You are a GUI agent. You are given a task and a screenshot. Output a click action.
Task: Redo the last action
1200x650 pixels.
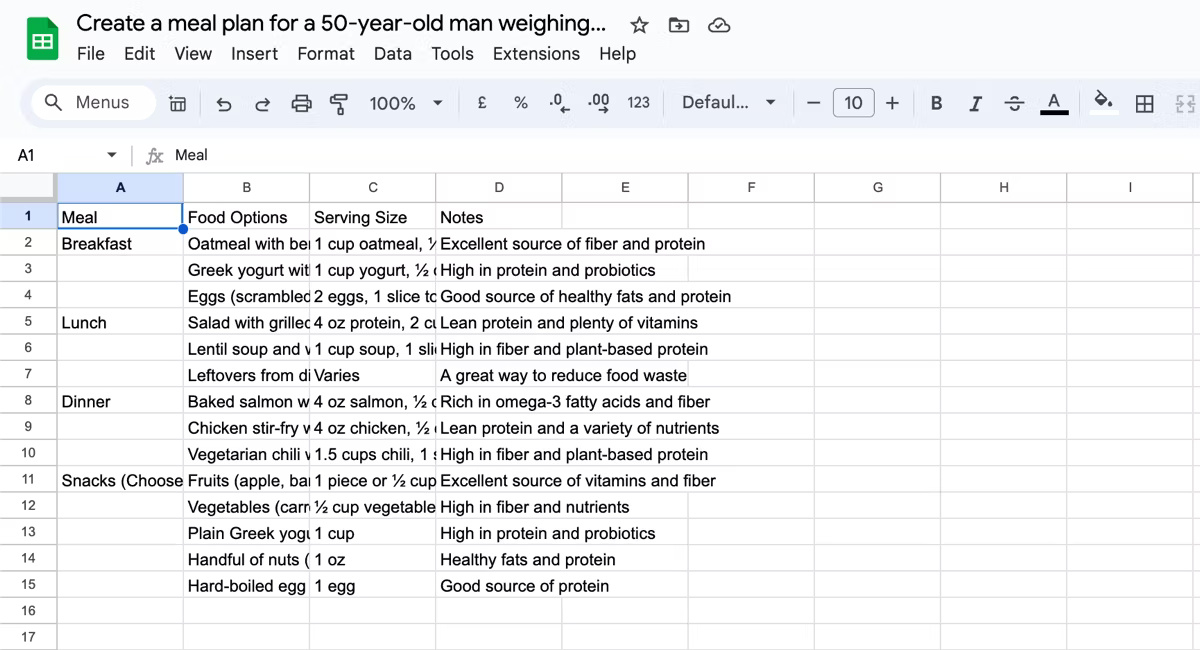pyautogui.click(x=262, y=102)
